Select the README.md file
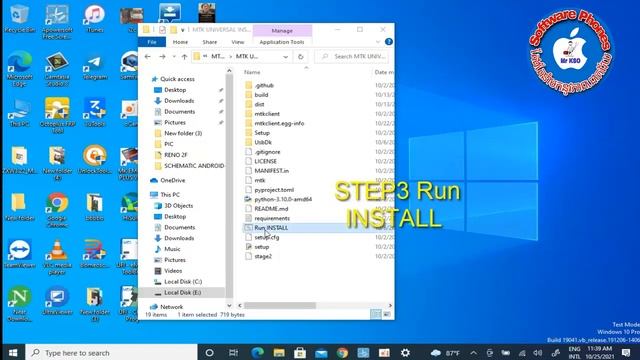Image resolution: width=640 pixels, height=360 pixels. (x=271, y=209)
